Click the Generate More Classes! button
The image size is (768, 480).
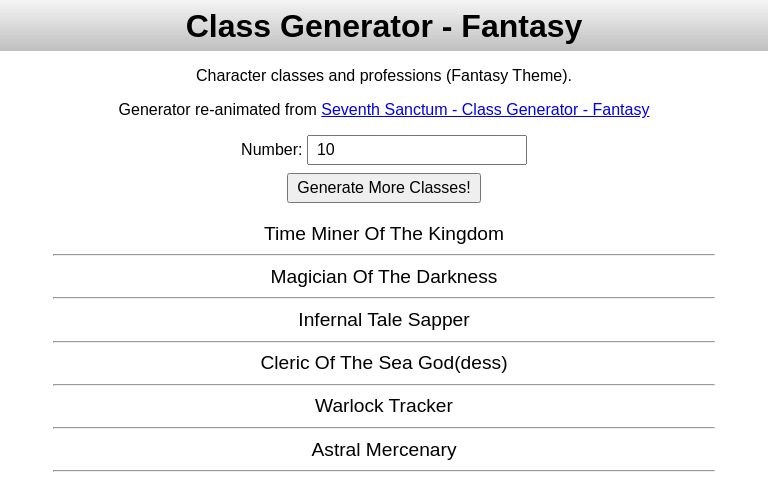tap(384, 188)
